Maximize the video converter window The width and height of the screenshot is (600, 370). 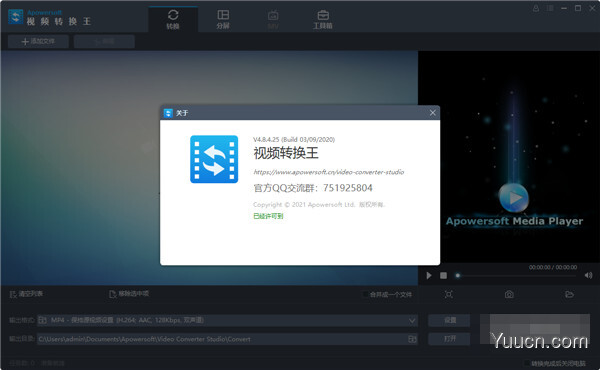click(578, 8)
